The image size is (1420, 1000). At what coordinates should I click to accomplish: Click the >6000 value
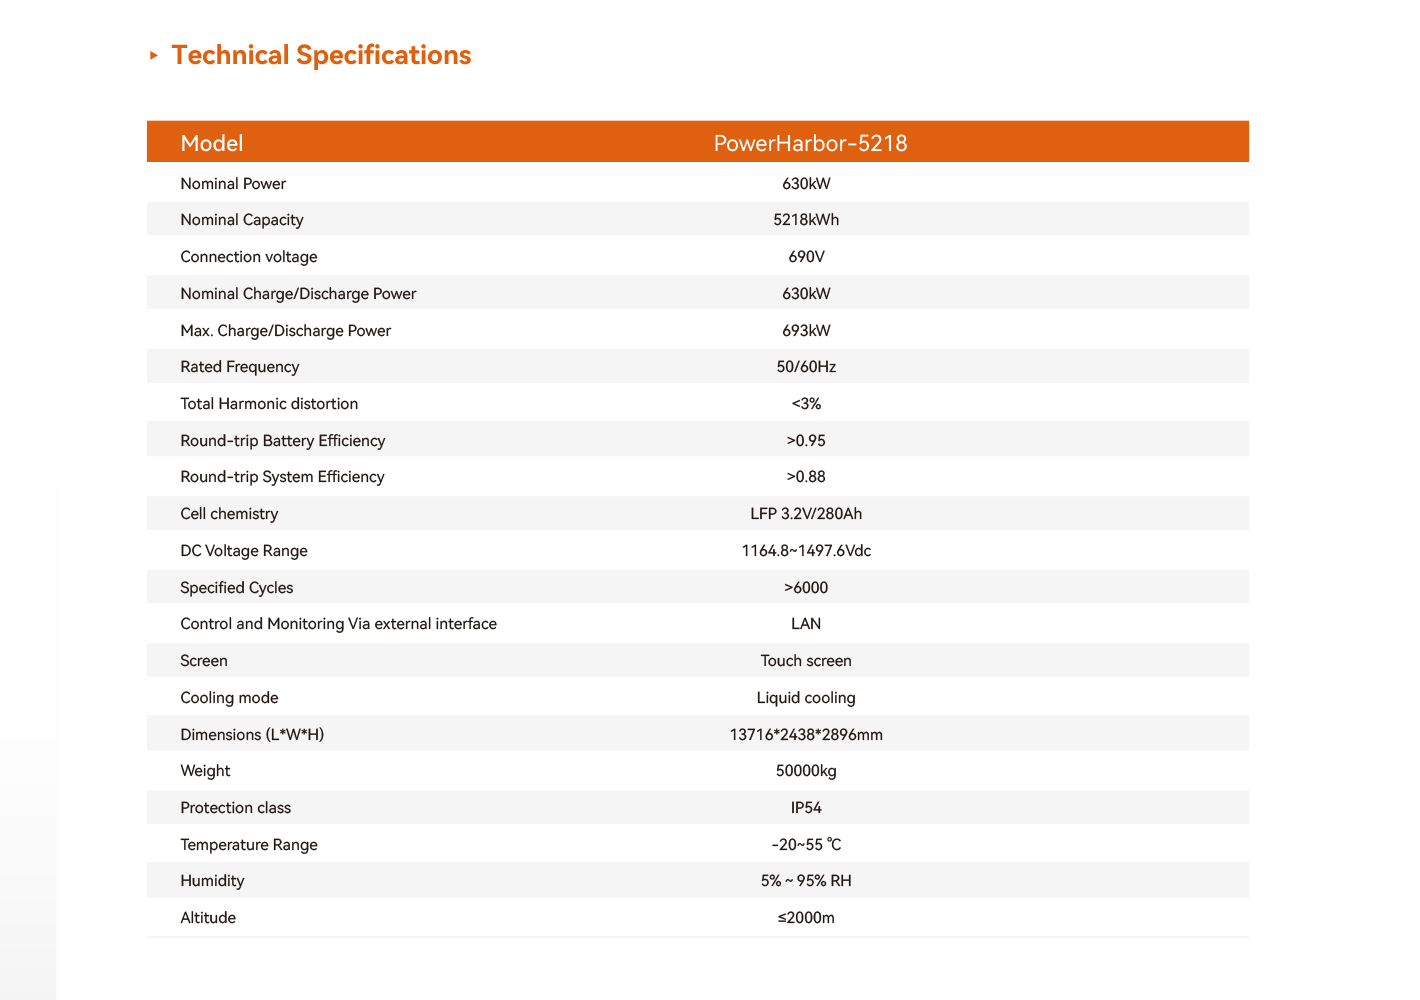(x=806, y=588)
